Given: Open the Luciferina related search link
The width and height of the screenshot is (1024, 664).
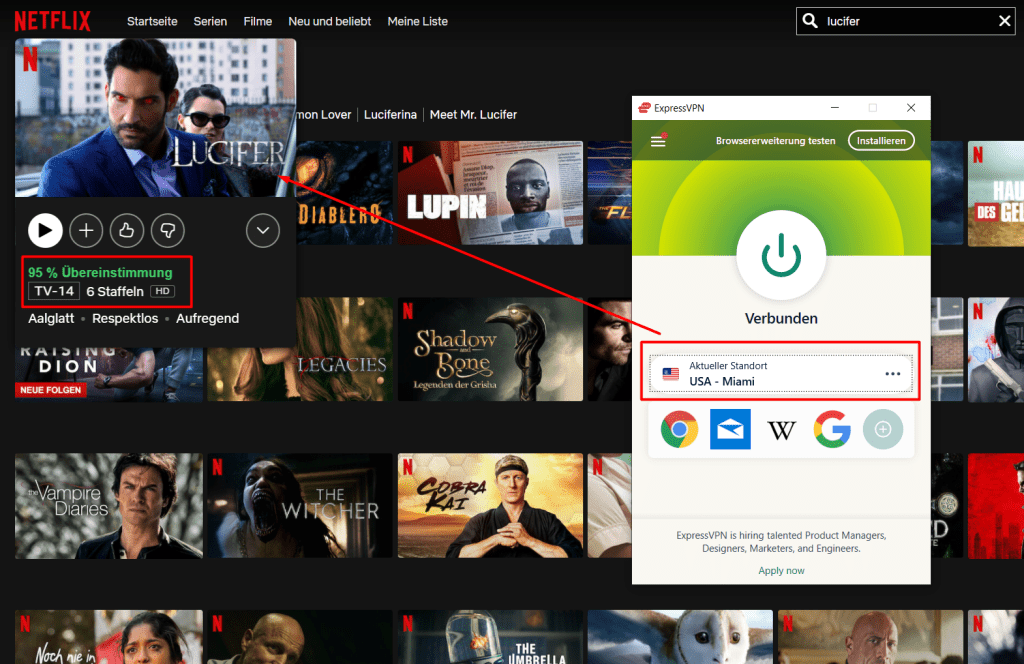Looking at the screenshot, I should (390, 115).
